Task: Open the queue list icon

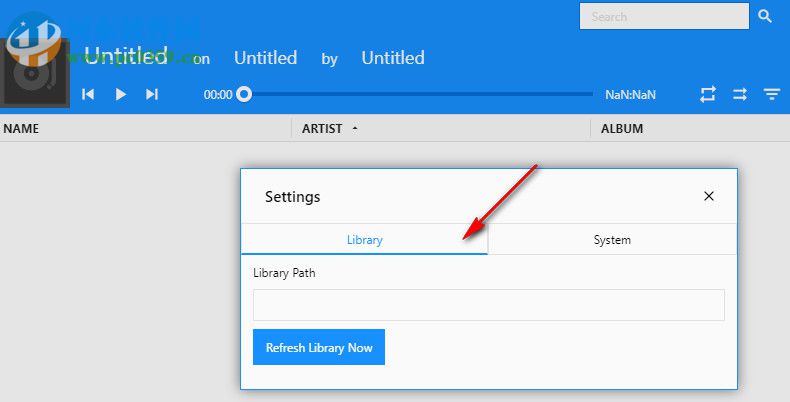Action: click(x=772, y=94)
